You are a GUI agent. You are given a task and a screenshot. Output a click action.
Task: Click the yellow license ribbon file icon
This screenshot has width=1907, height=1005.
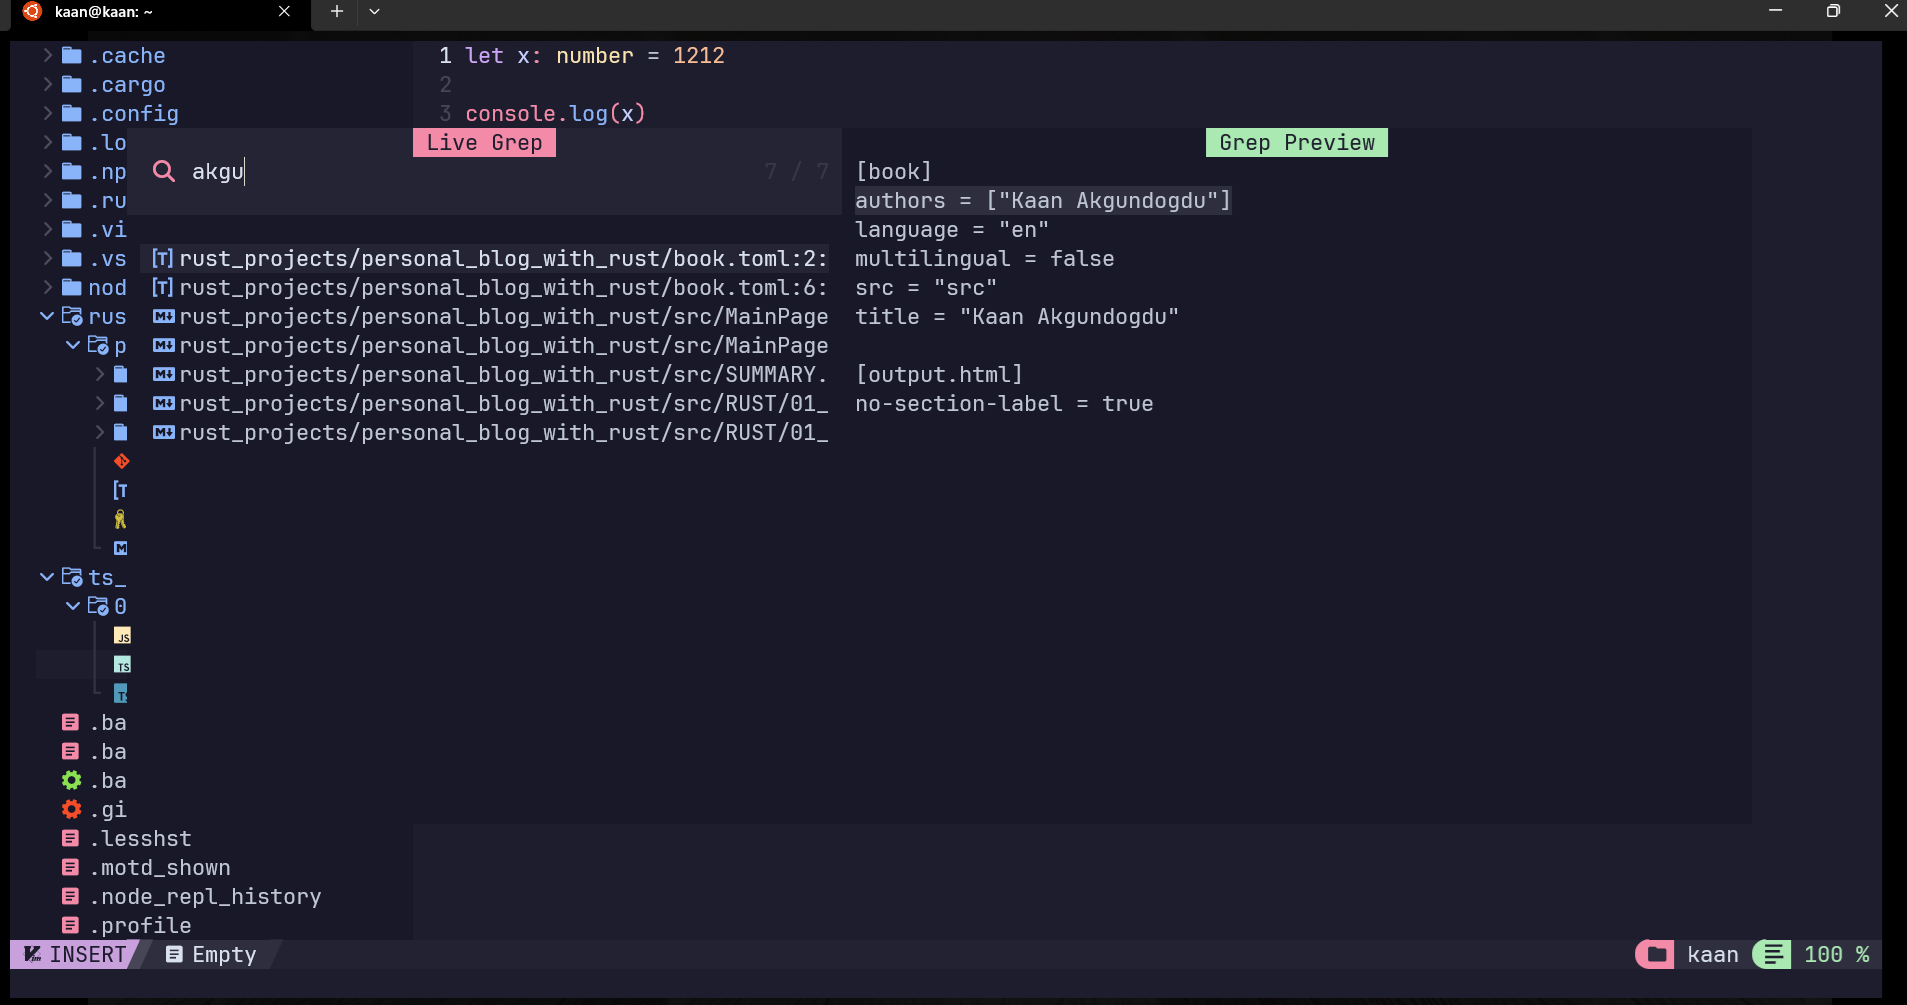[121, 519]
